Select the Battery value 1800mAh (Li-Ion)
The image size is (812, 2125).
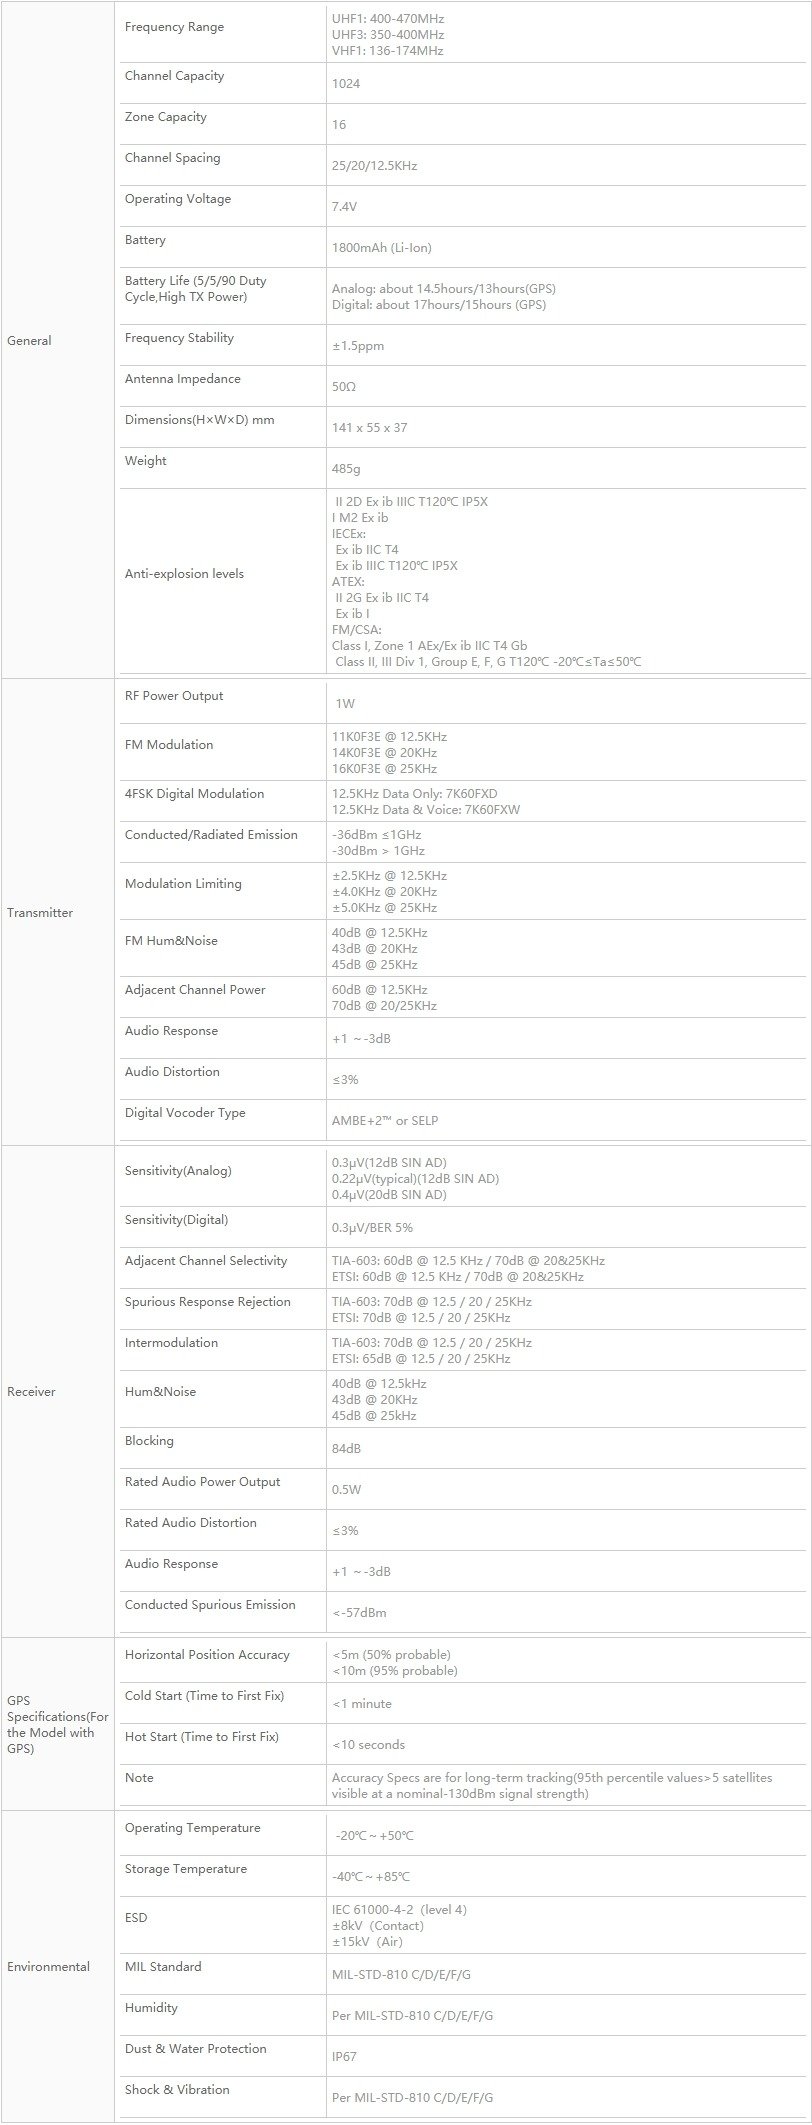382,248
